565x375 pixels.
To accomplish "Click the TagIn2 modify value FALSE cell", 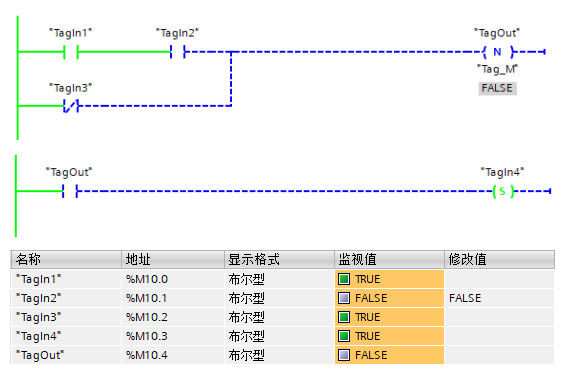I will (499, 298).
